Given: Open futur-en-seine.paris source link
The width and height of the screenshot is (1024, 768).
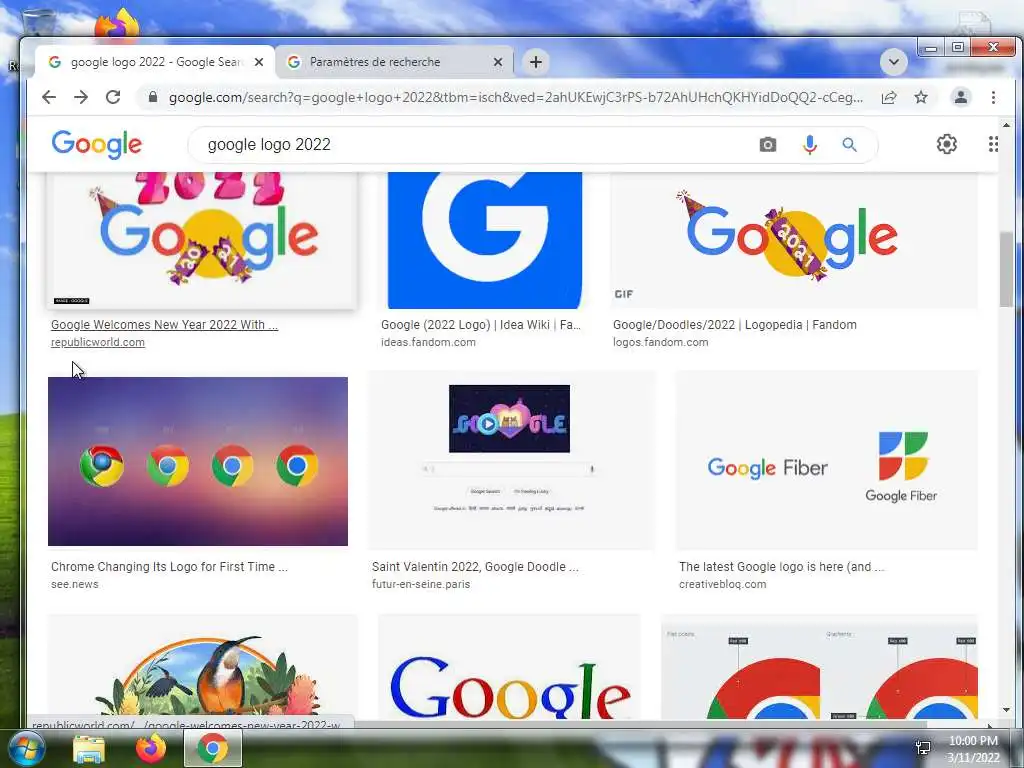Looking at the screenshot, I should pos(421,584).
